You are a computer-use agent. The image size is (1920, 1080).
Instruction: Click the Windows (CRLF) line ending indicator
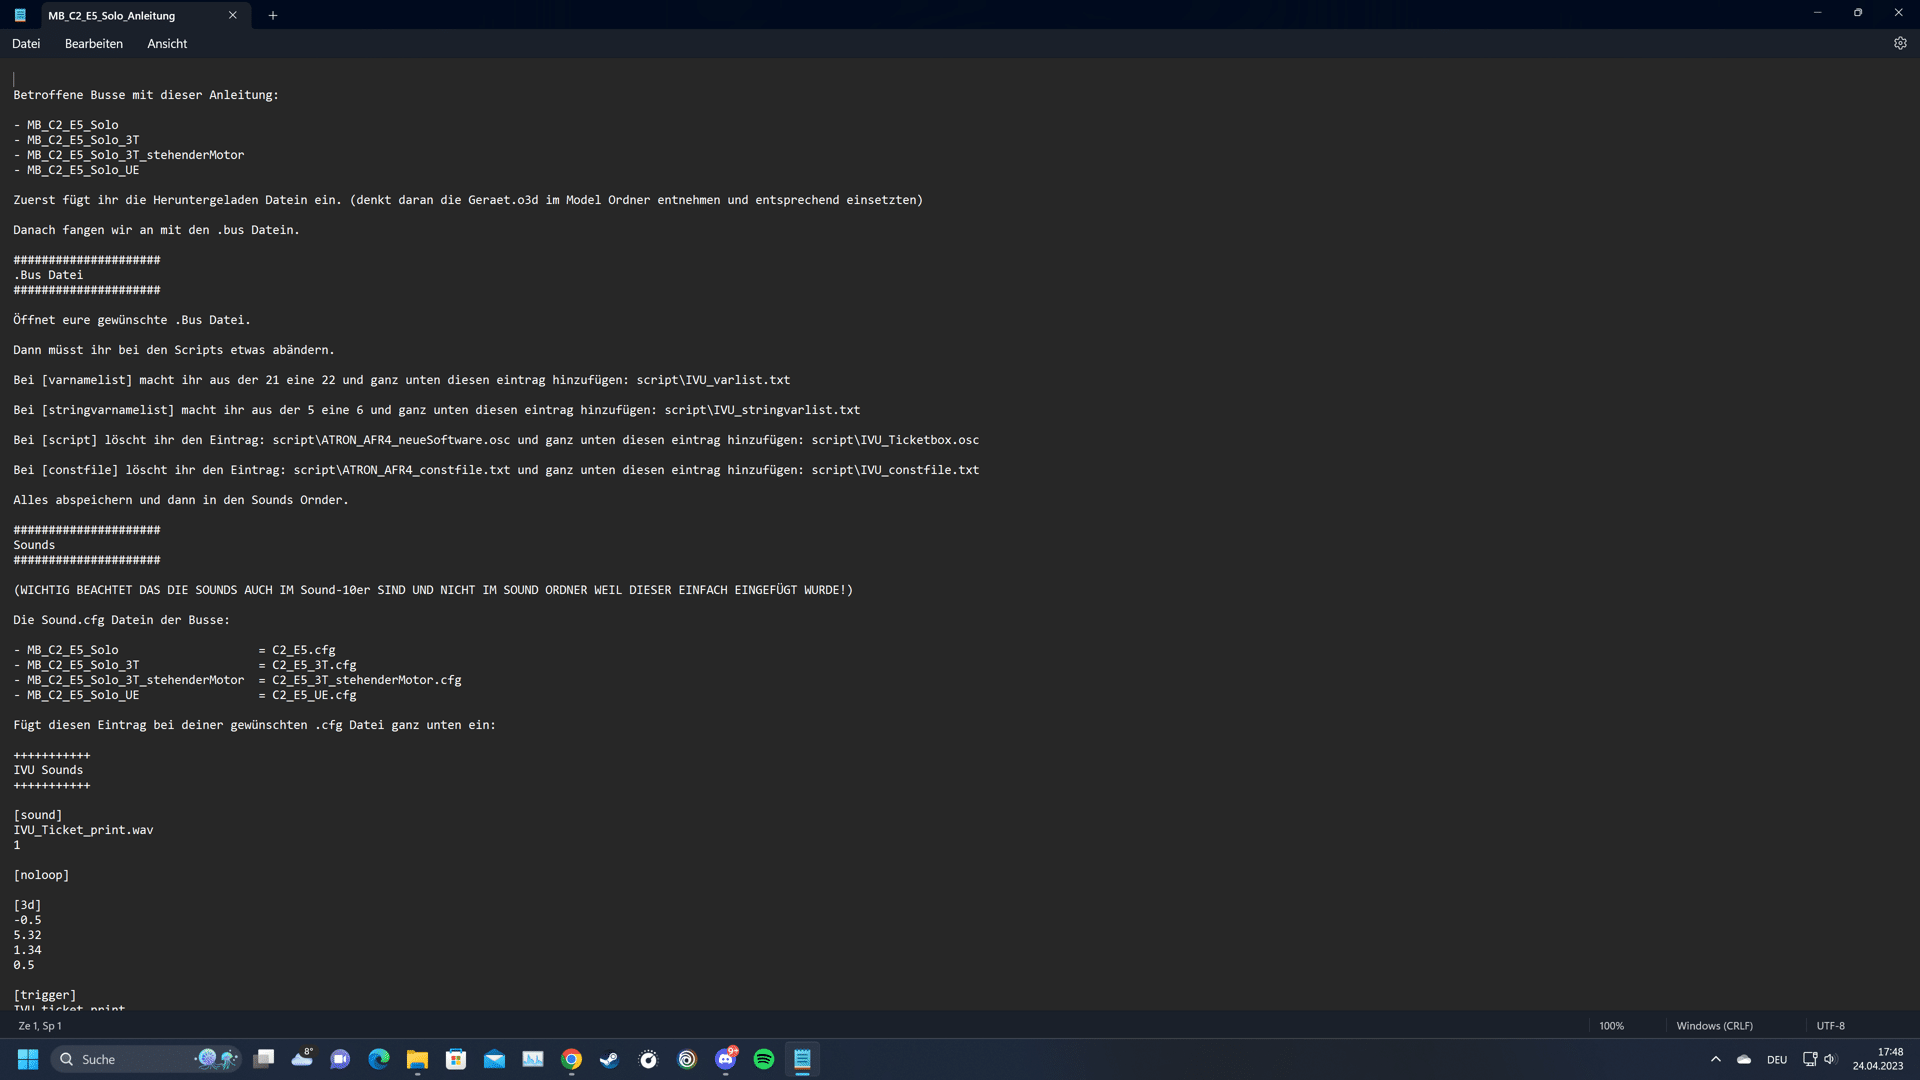tap(1714, 1026)
